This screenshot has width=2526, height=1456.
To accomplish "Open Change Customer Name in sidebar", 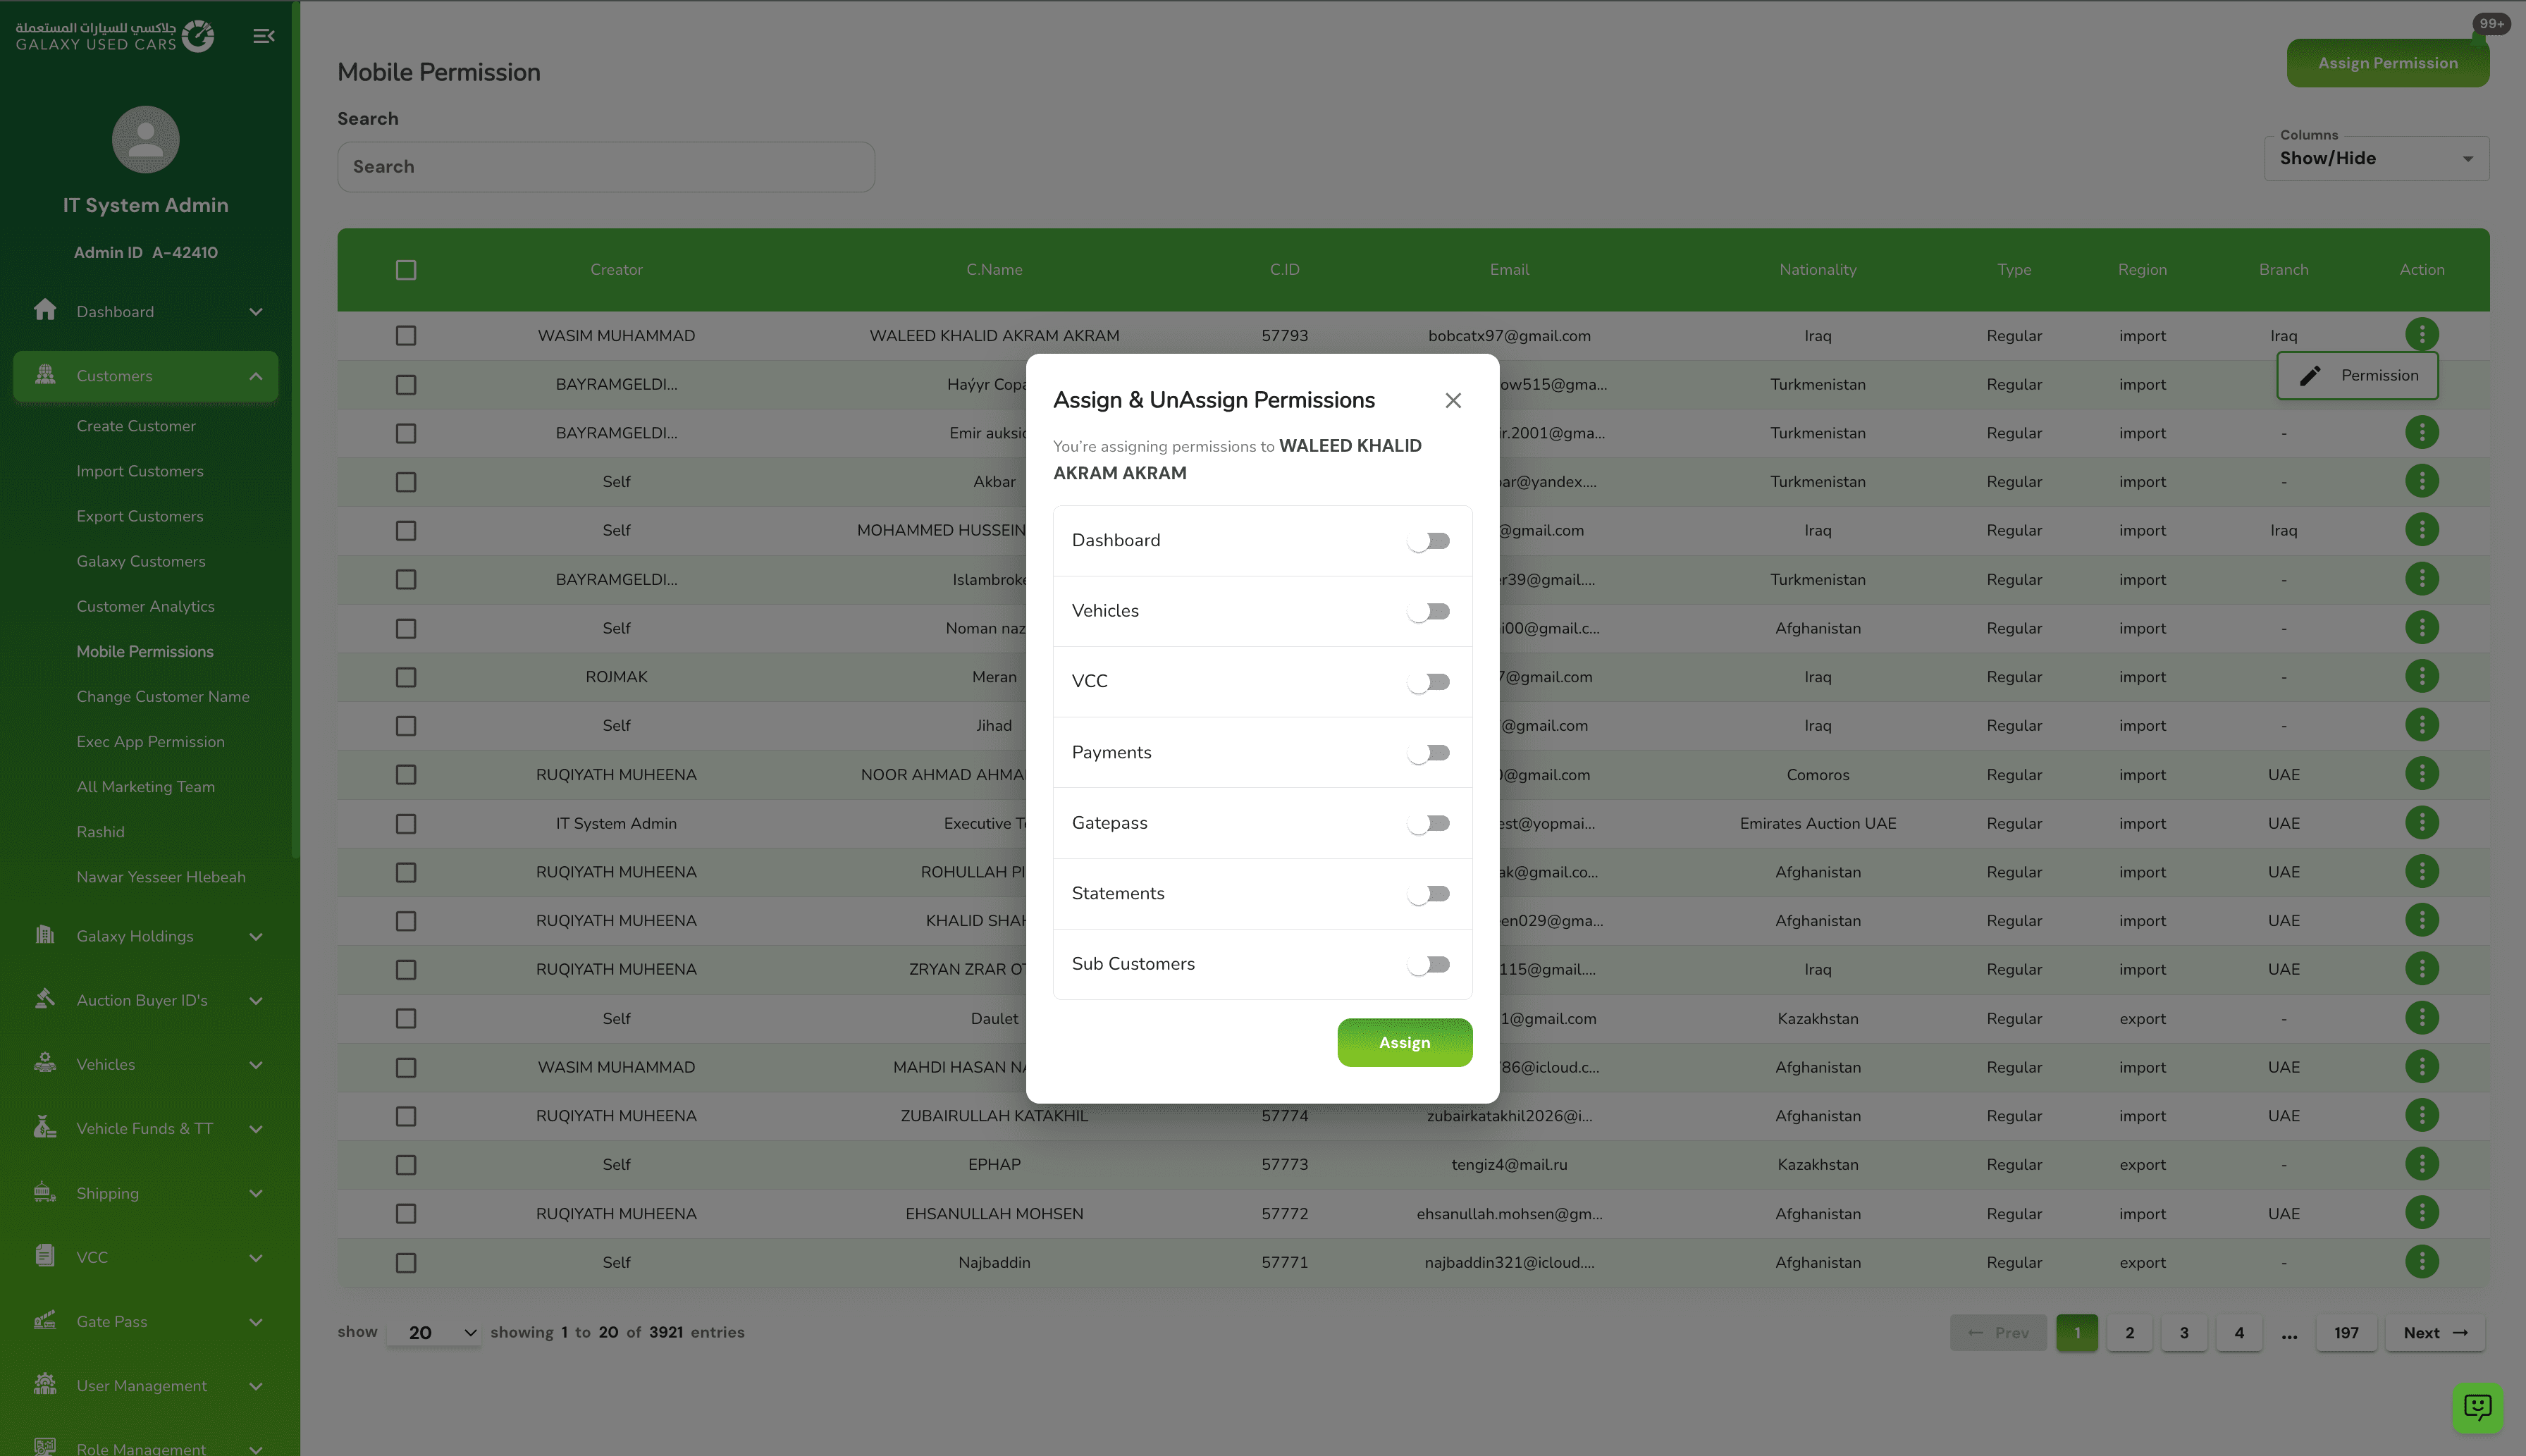I will point(163,696).
